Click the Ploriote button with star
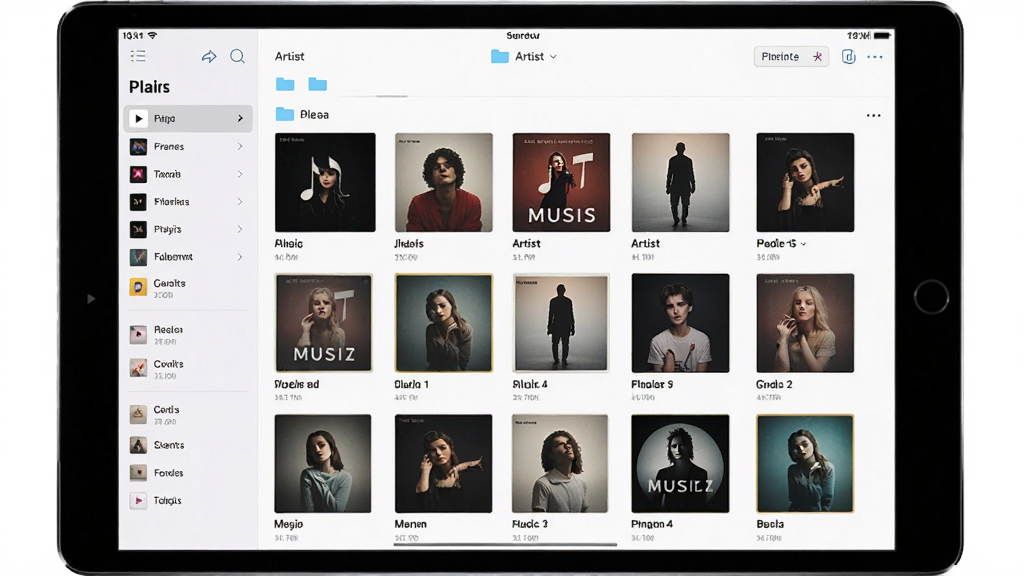Image resolution: width=1024 pixels, height=576 pixels. pos(792,57)
